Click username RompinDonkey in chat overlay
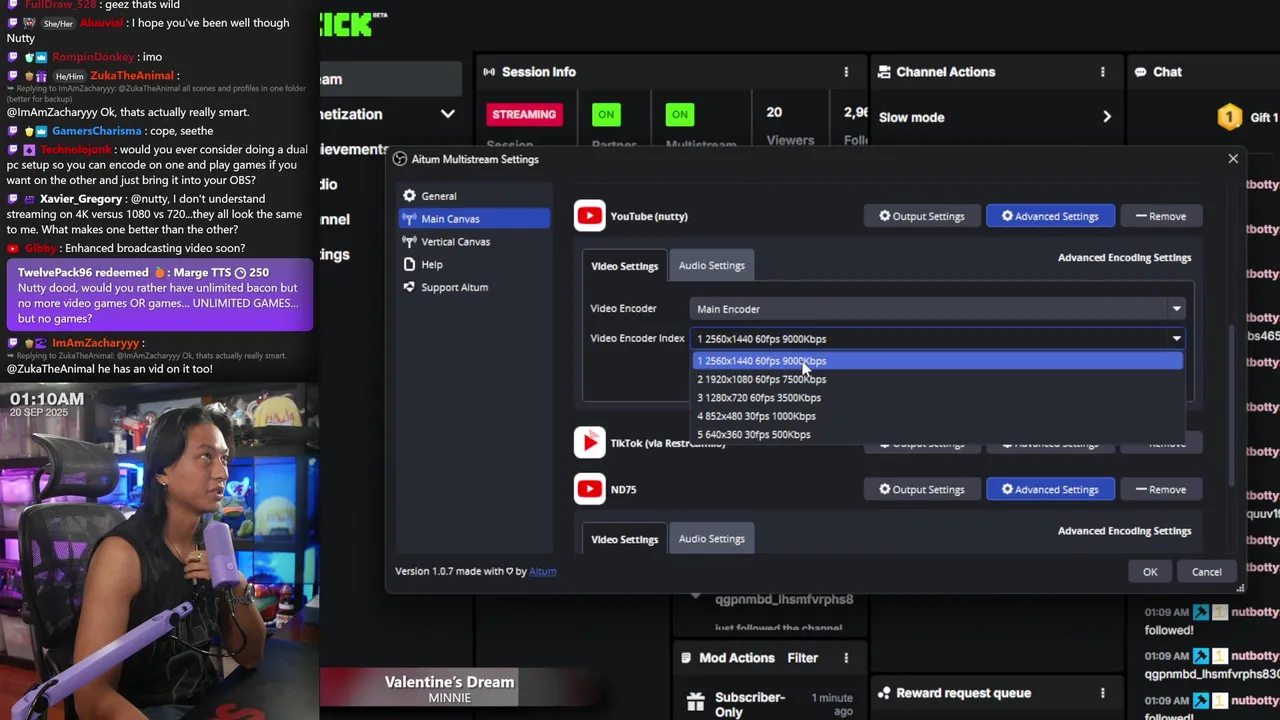This screenshot has height=720, width=1280. pyautogui.click(x=93, y=57)
